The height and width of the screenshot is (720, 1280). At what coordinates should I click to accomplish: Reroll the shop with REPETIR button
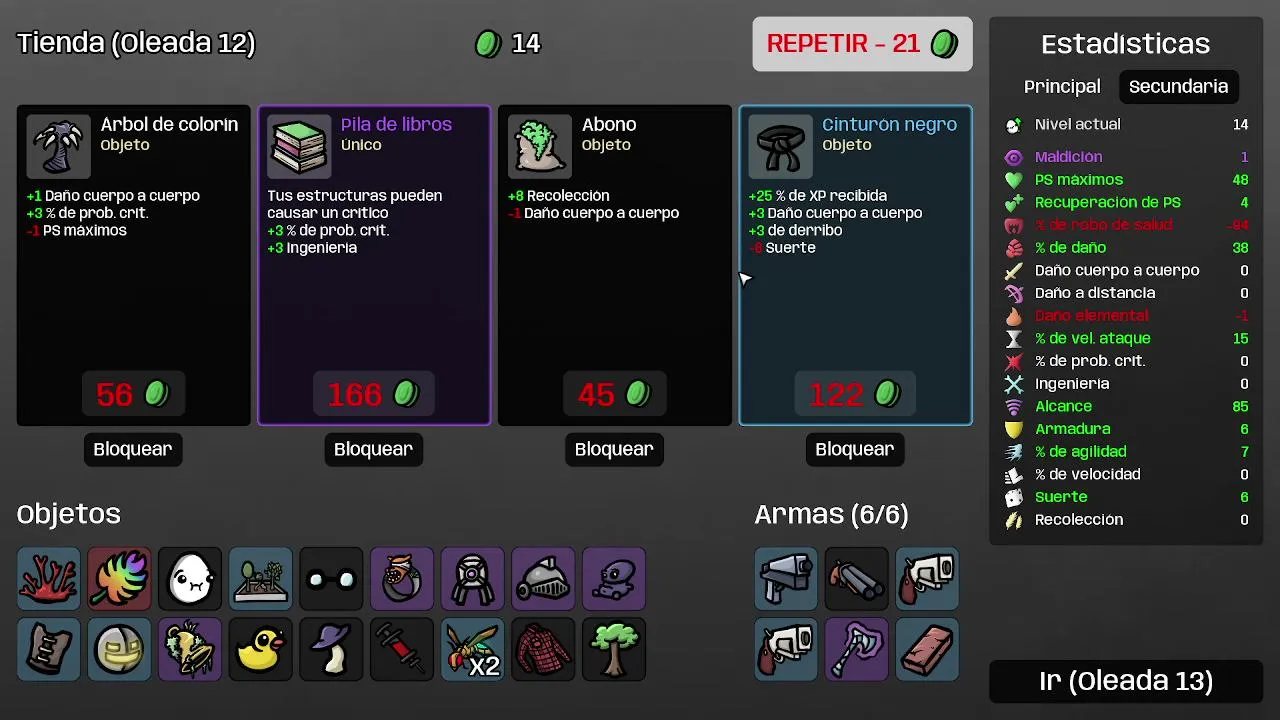coord(862,44)
